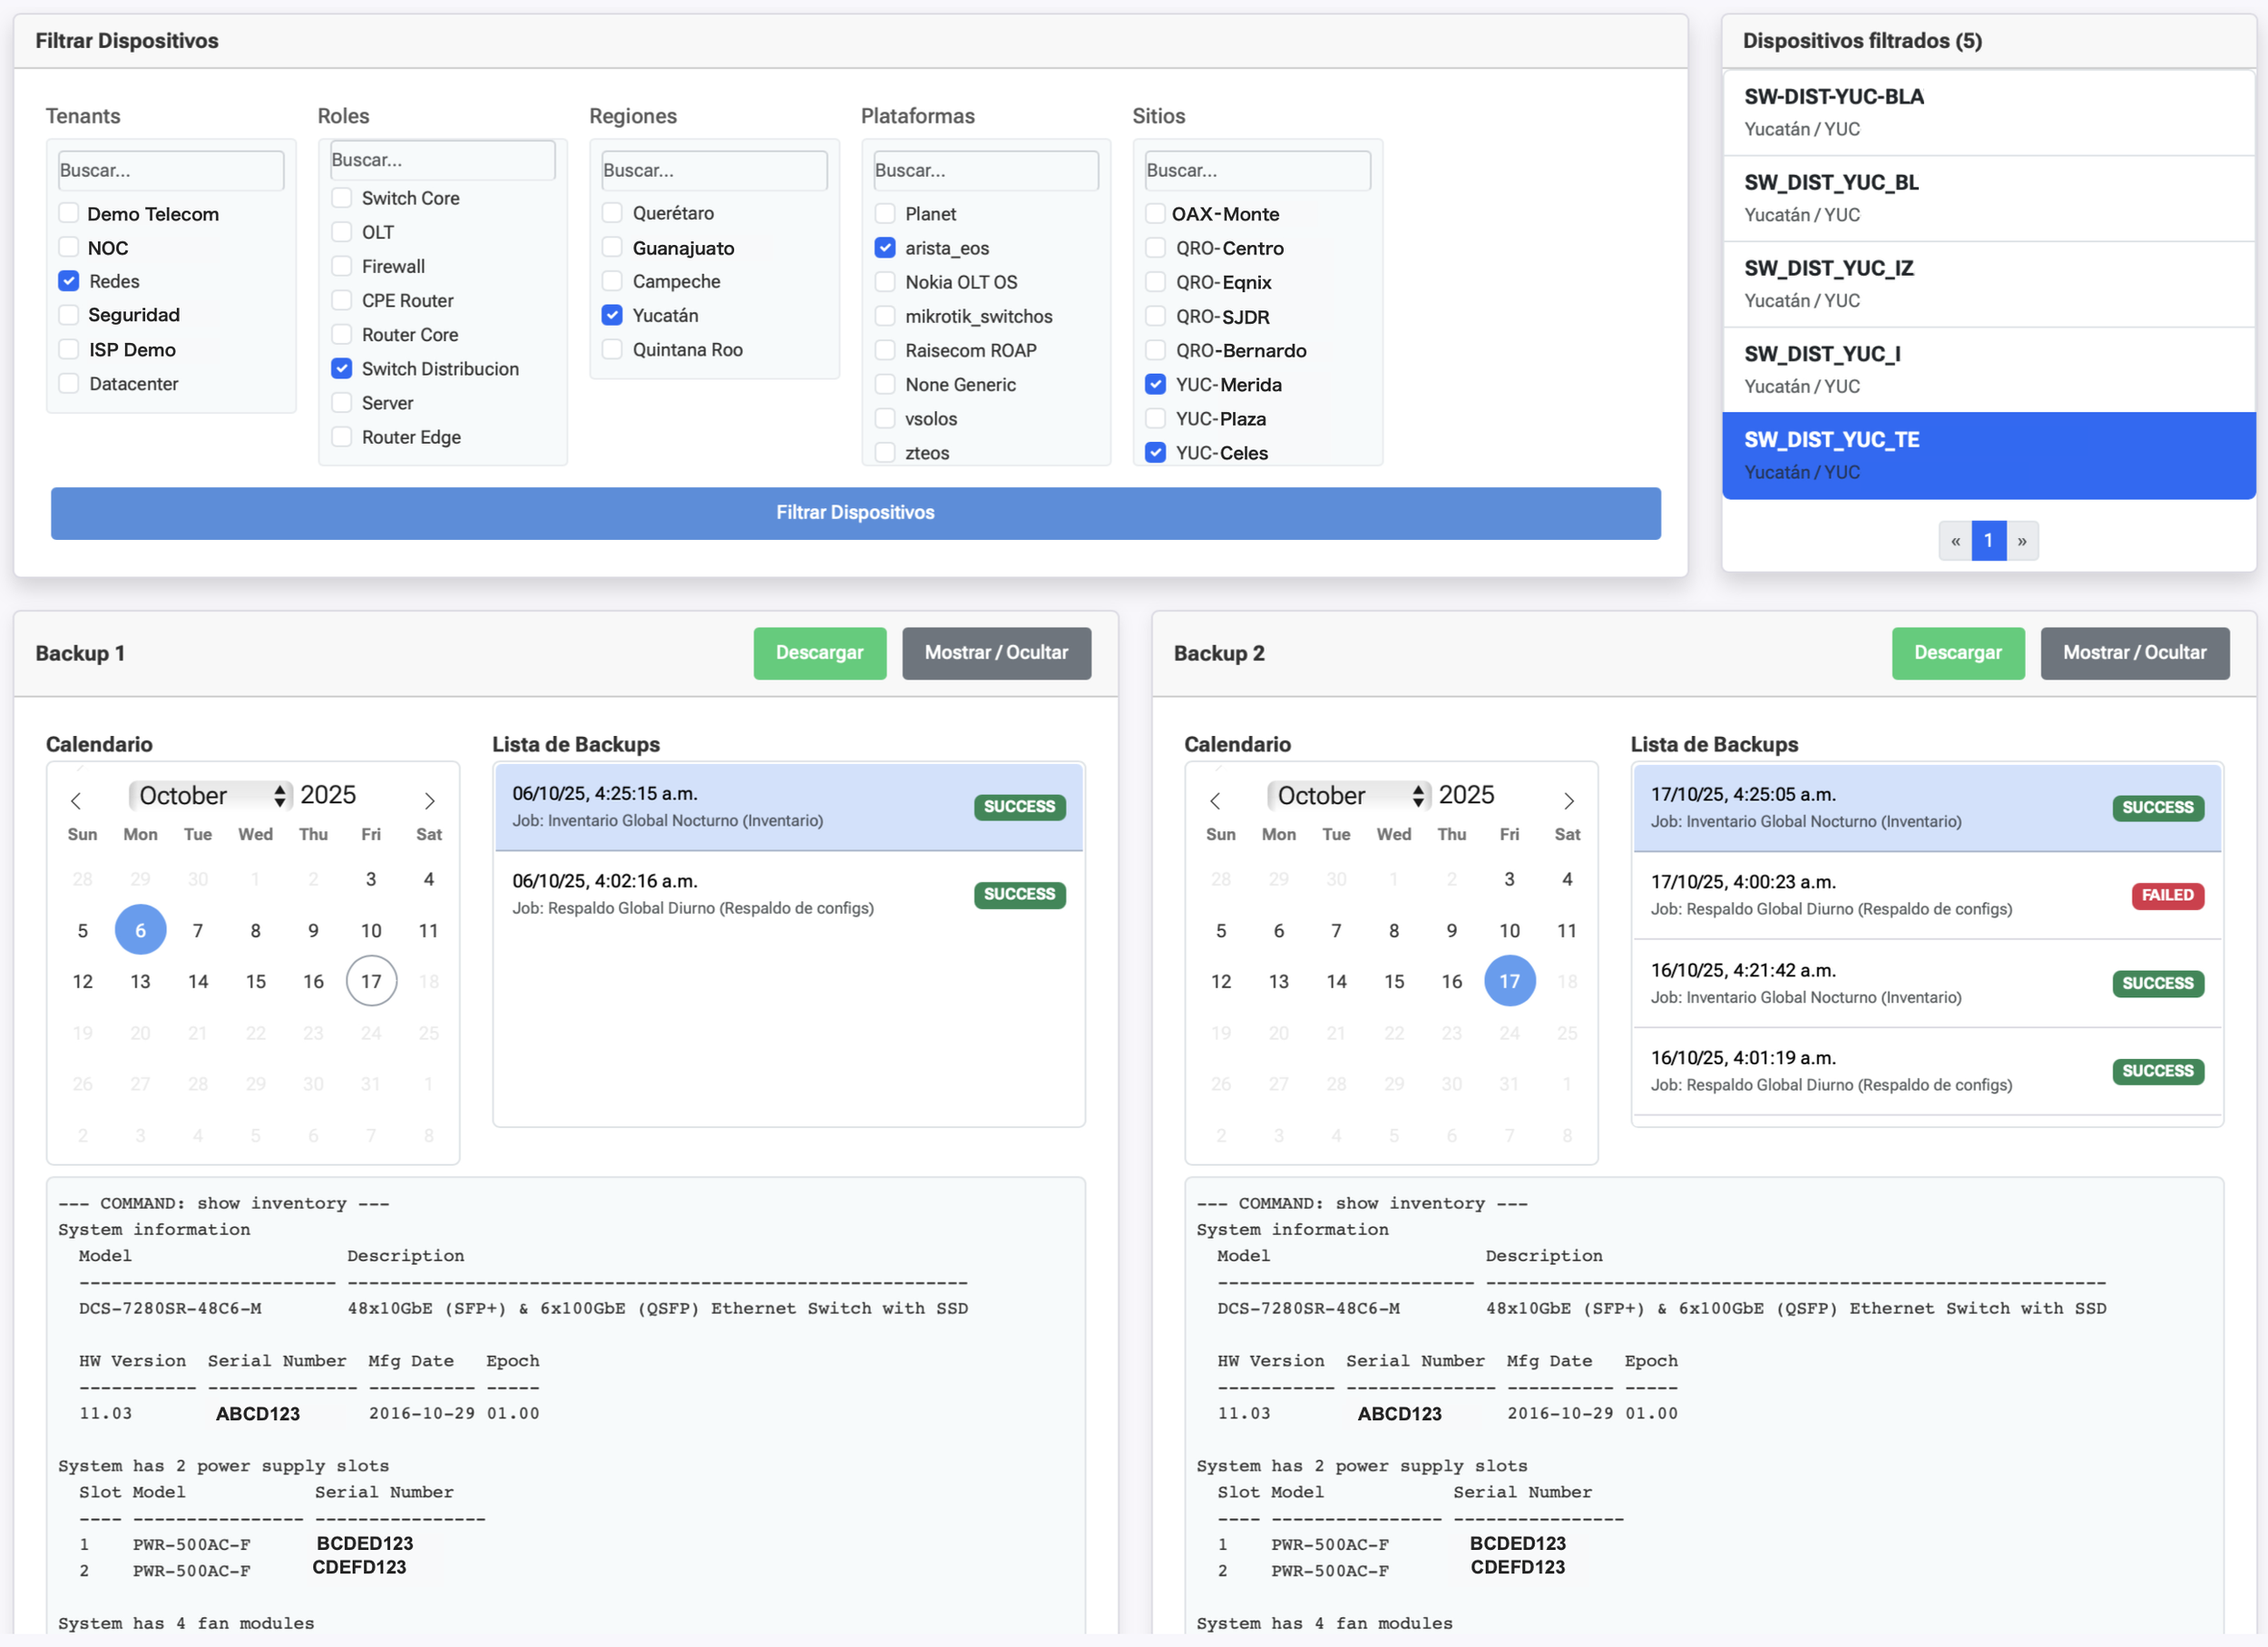
Task: Check the Datacenter tenant
Action: pyautogui.click(x=69, y=383)
